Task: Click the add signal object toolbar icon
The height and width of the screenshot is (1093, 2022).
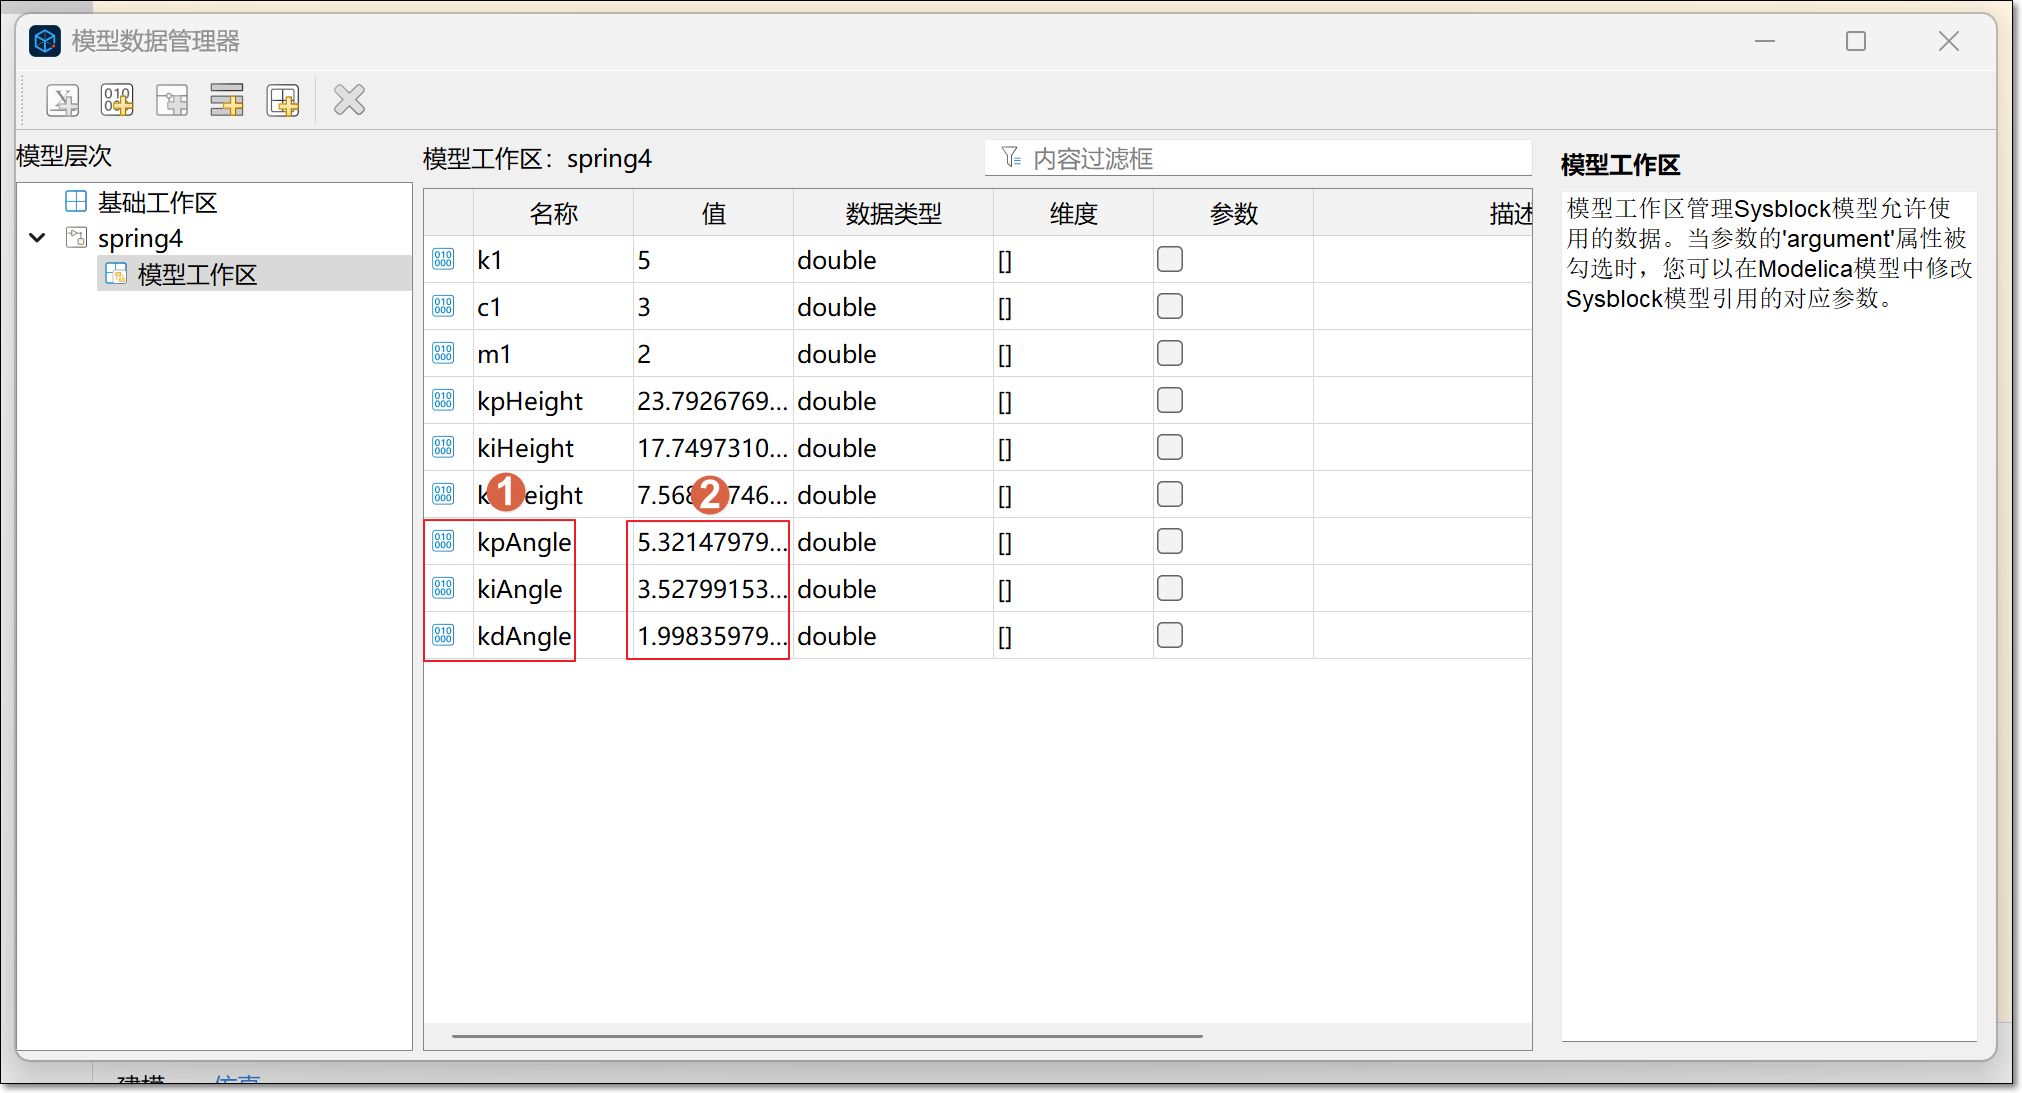Action: [172, 100]
